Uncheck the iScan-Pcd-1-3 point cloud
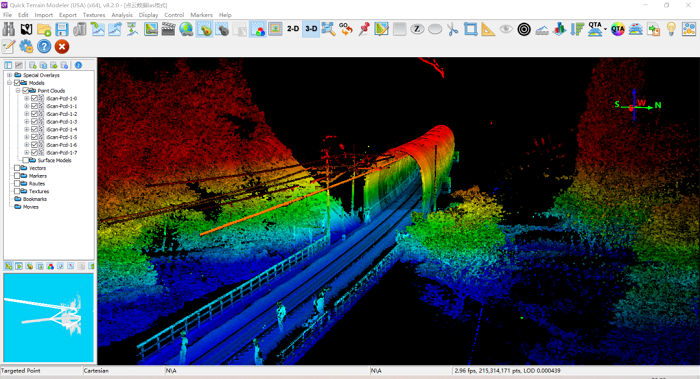Image resolution: width=700 pixels, height=379 pixels. 34,121
